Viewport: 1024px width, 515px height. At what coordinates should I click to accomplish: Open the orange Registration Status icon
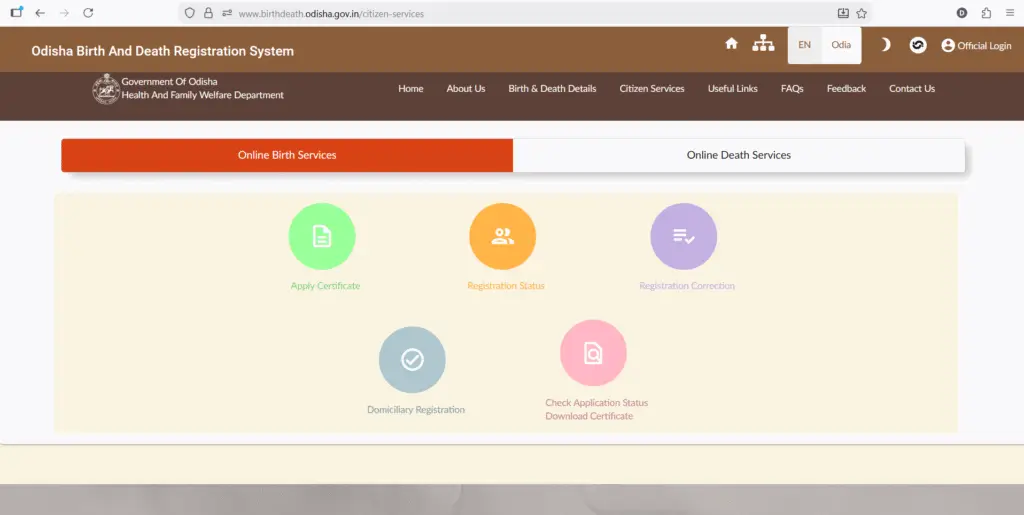pyautogui.click(x=502, y=237)
